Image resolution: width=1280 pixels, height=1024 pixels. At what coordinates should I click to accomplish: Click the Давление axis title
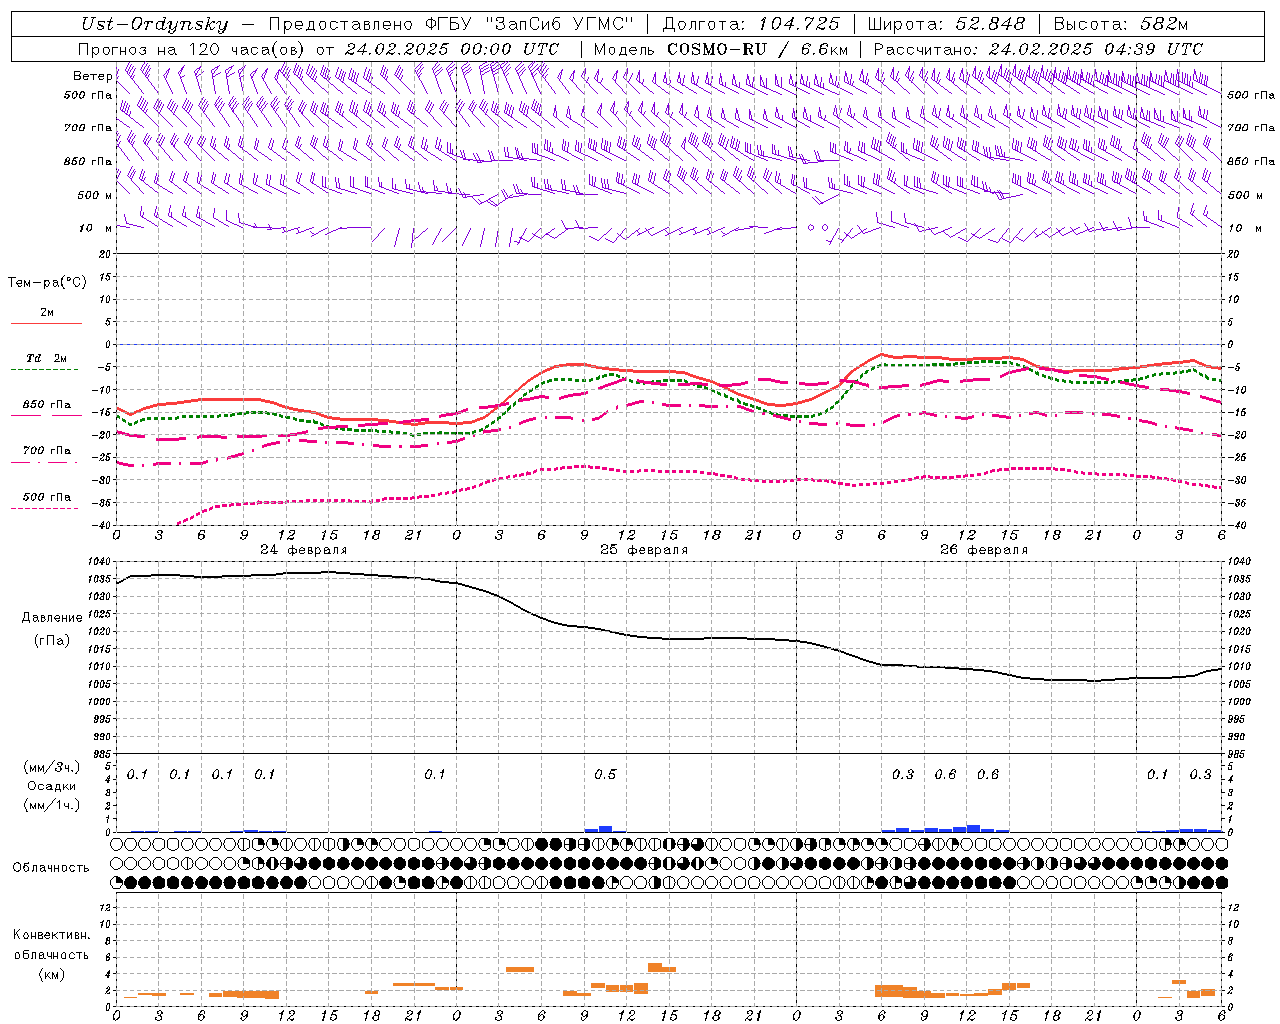point(52,618)
